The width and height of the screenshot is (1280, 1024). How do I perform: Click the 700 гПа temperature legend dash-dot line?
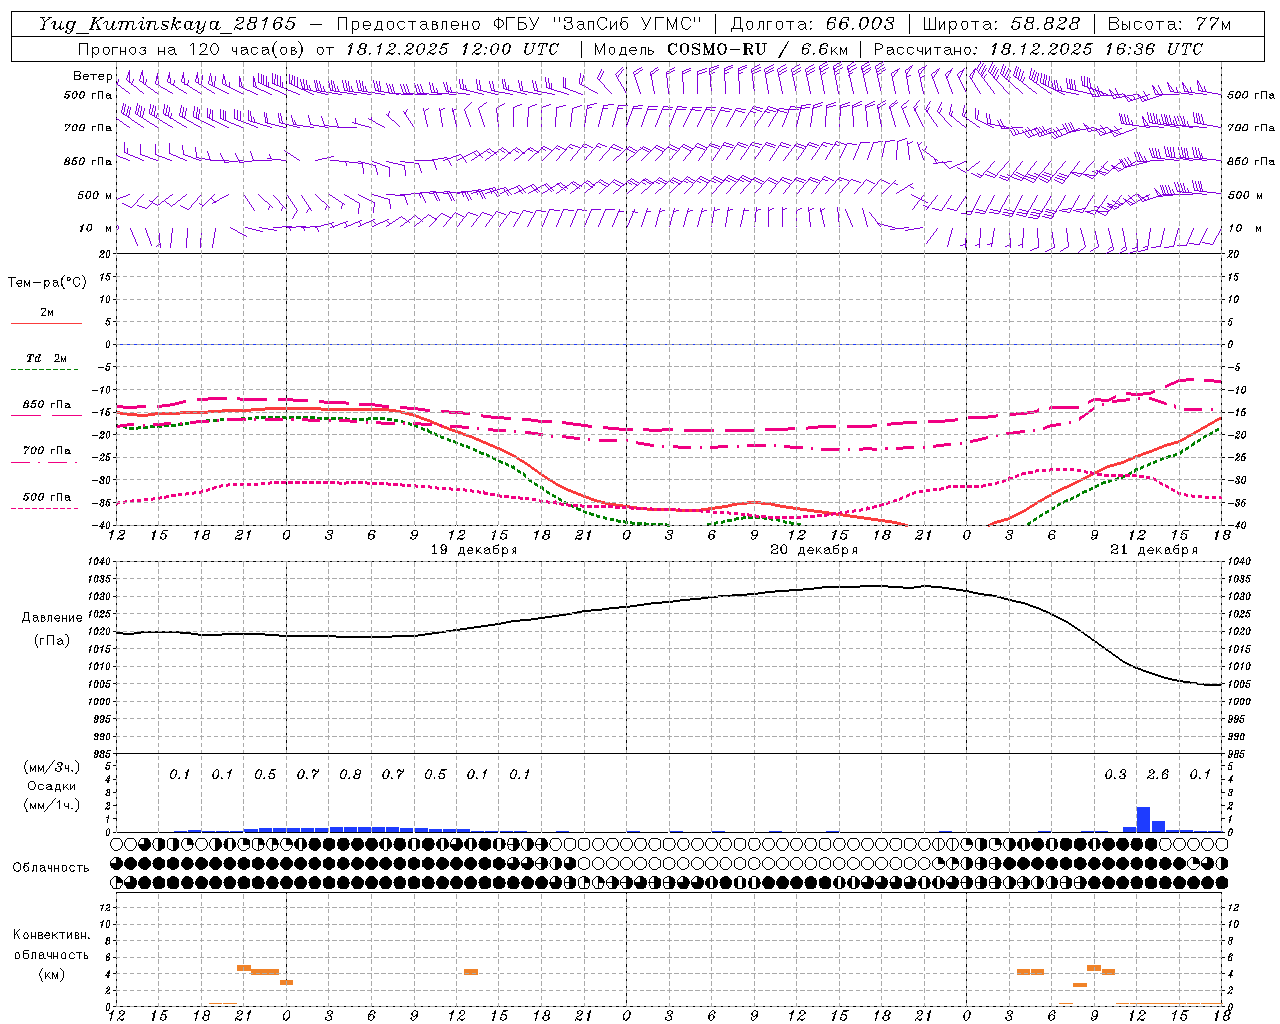pyautogui.click(x=46, y=462)
